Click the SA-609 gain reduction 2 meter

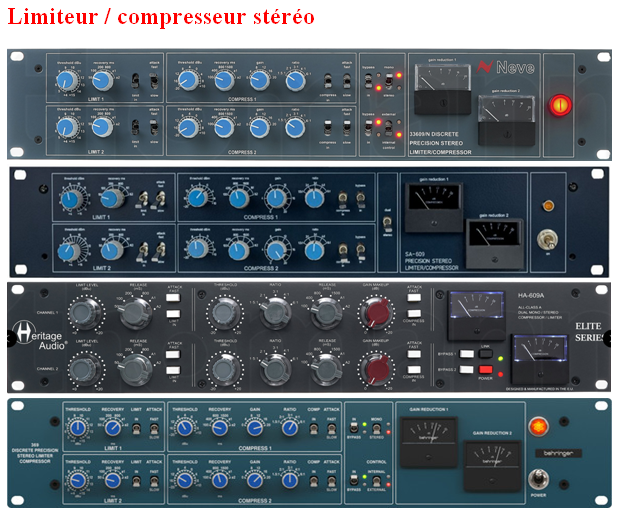pos(493,238)
